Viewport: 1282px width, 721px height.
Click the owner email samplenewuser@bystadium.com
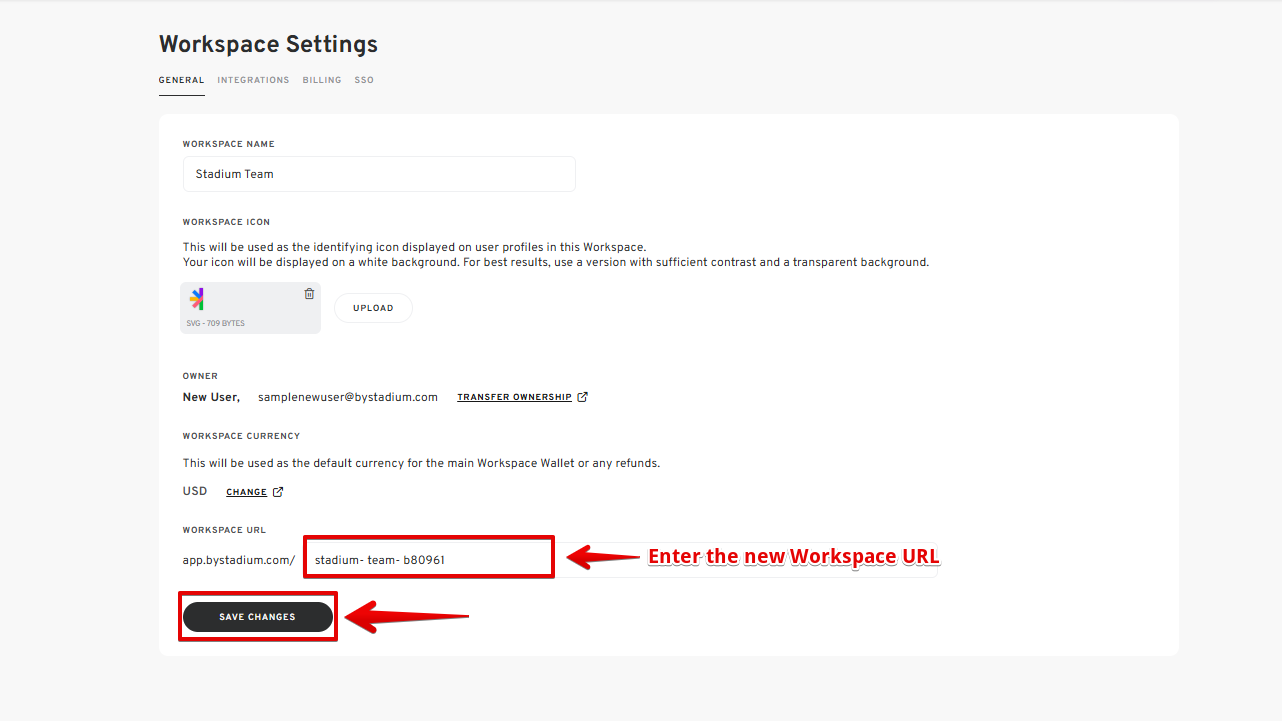click(348, 397)
